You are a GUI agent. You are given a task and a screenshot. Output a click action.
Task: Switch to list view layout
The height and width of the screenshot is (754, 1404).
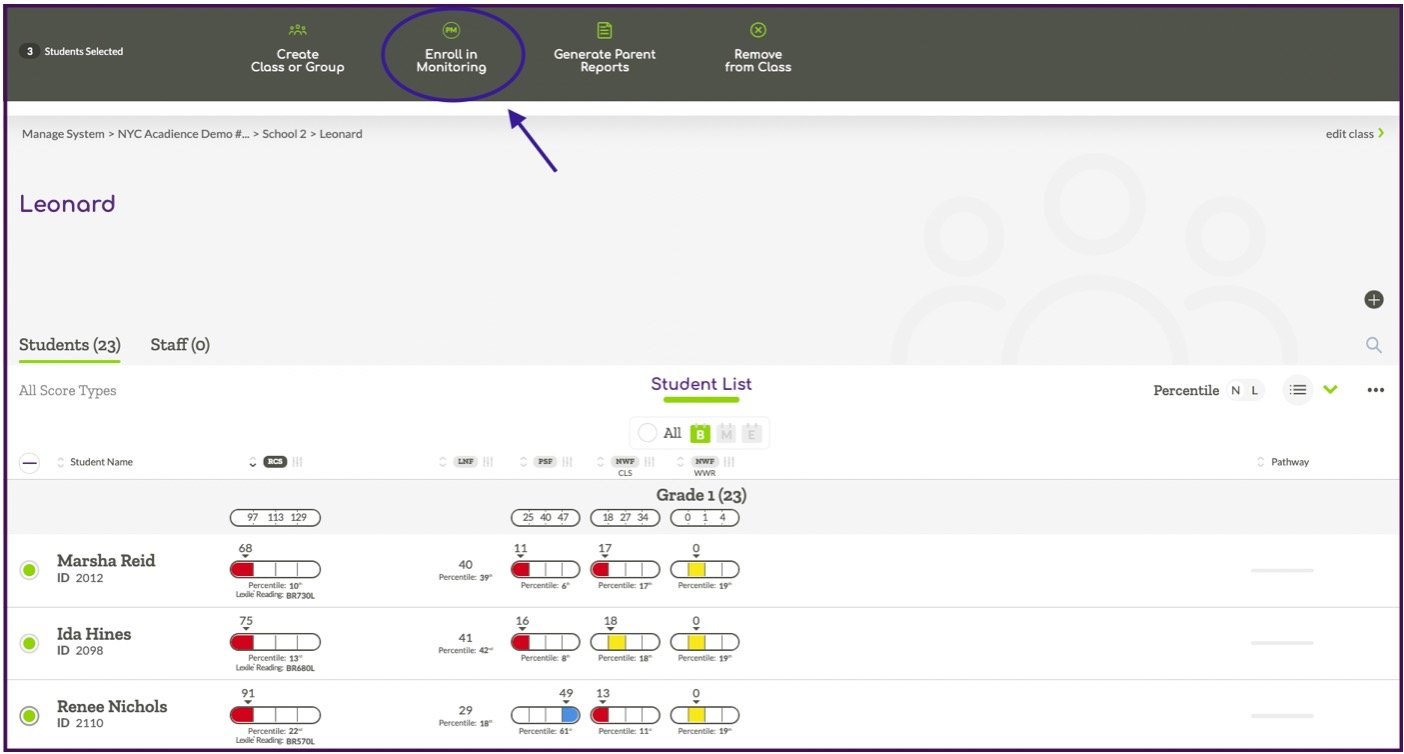tap(1297, 390)
